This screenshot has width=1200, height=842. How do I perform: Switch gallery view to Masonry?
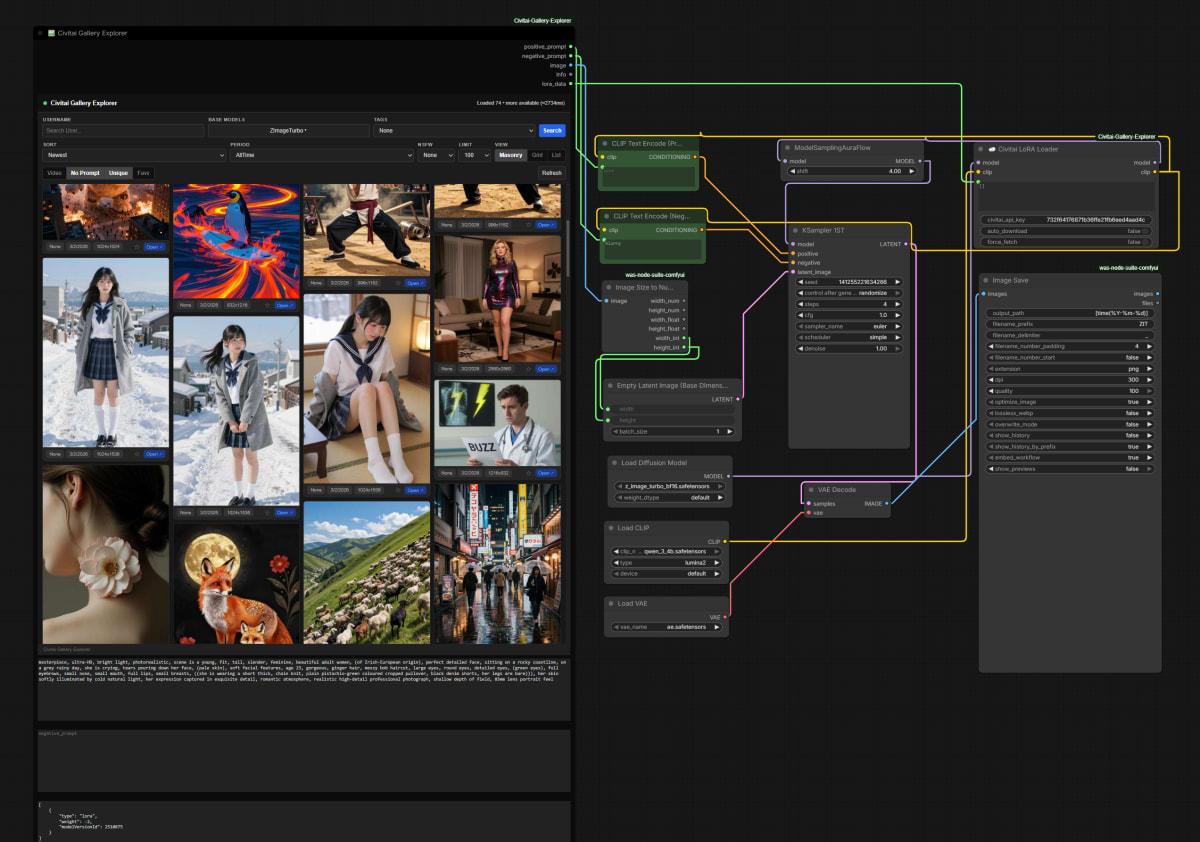click(x=510, y=155)
